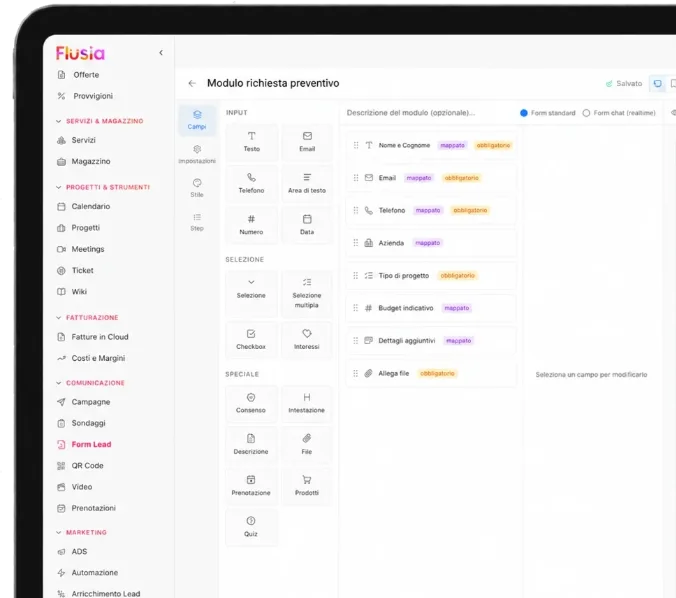The image size is (676, 598).
Task: Select the Email form field row
Action: (x=431, y=178)
